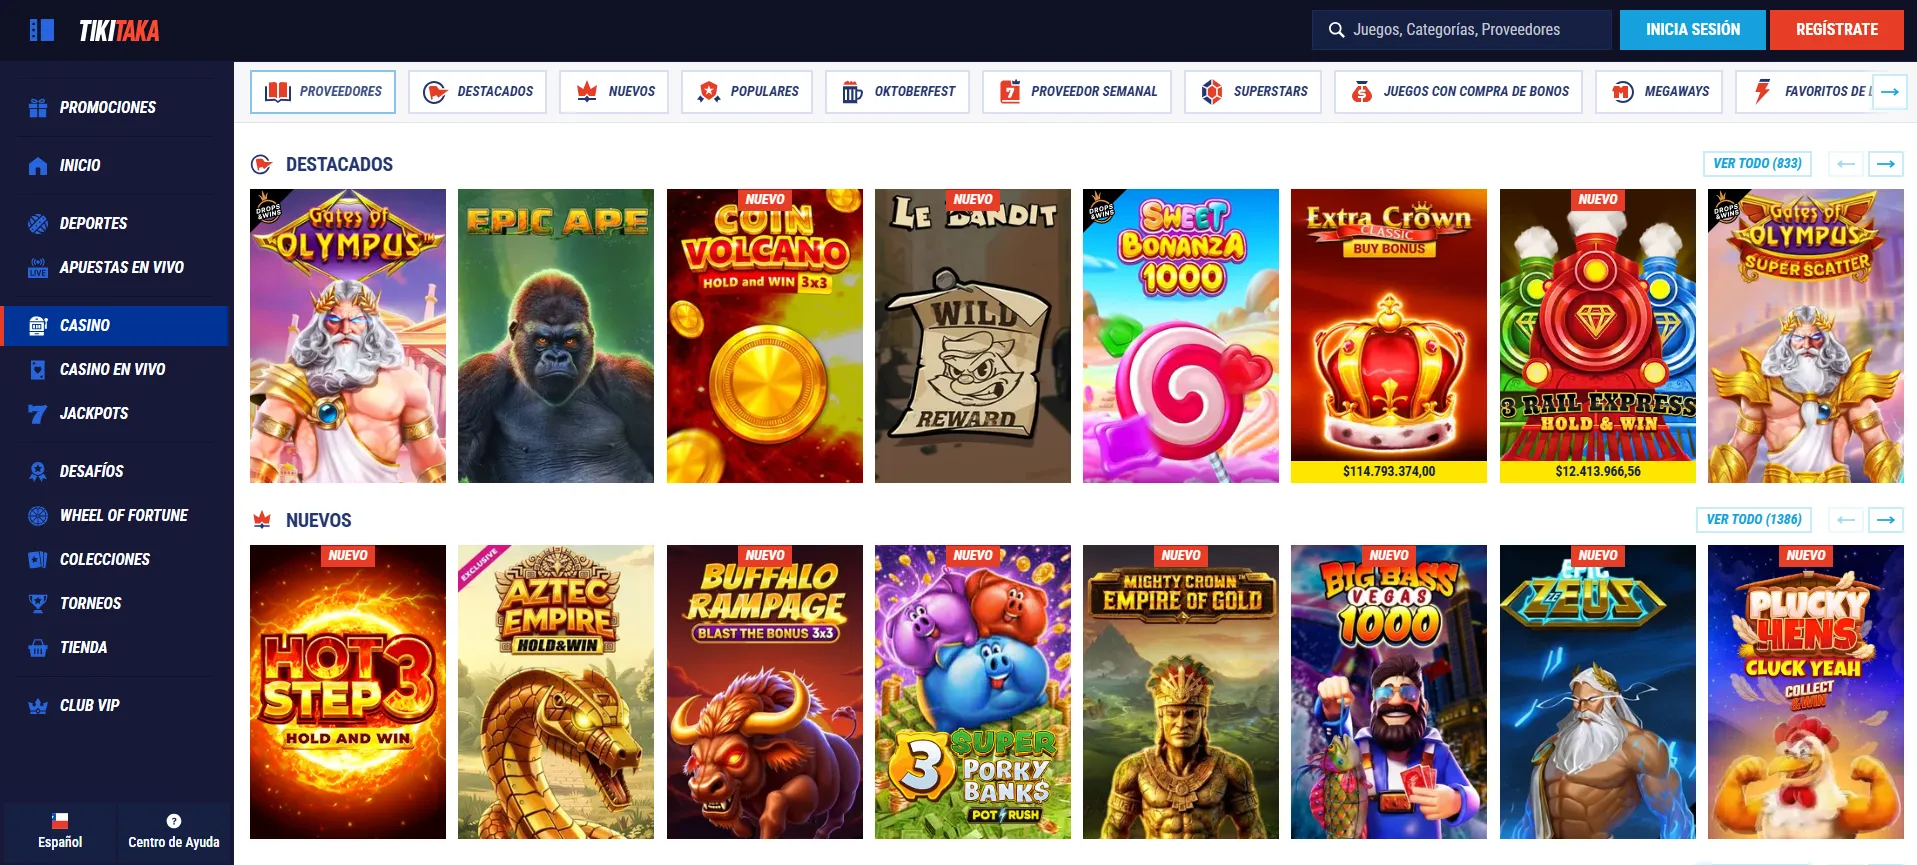Viewport: 1917px width, 865px height.
Task: Click the help question mark icon
Action: pyautogui.click(x=174, y=821)
